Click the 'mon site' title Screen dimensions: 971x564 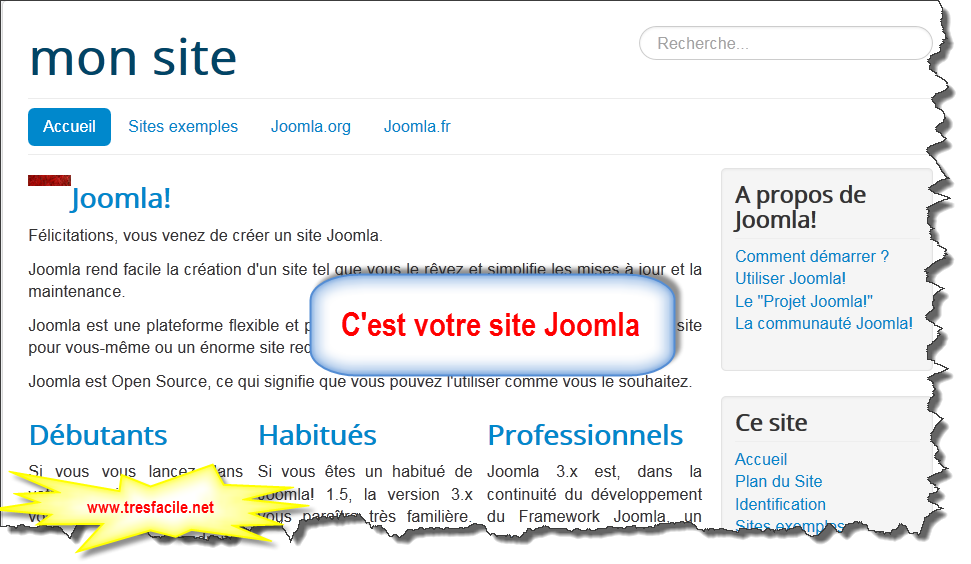133,58
